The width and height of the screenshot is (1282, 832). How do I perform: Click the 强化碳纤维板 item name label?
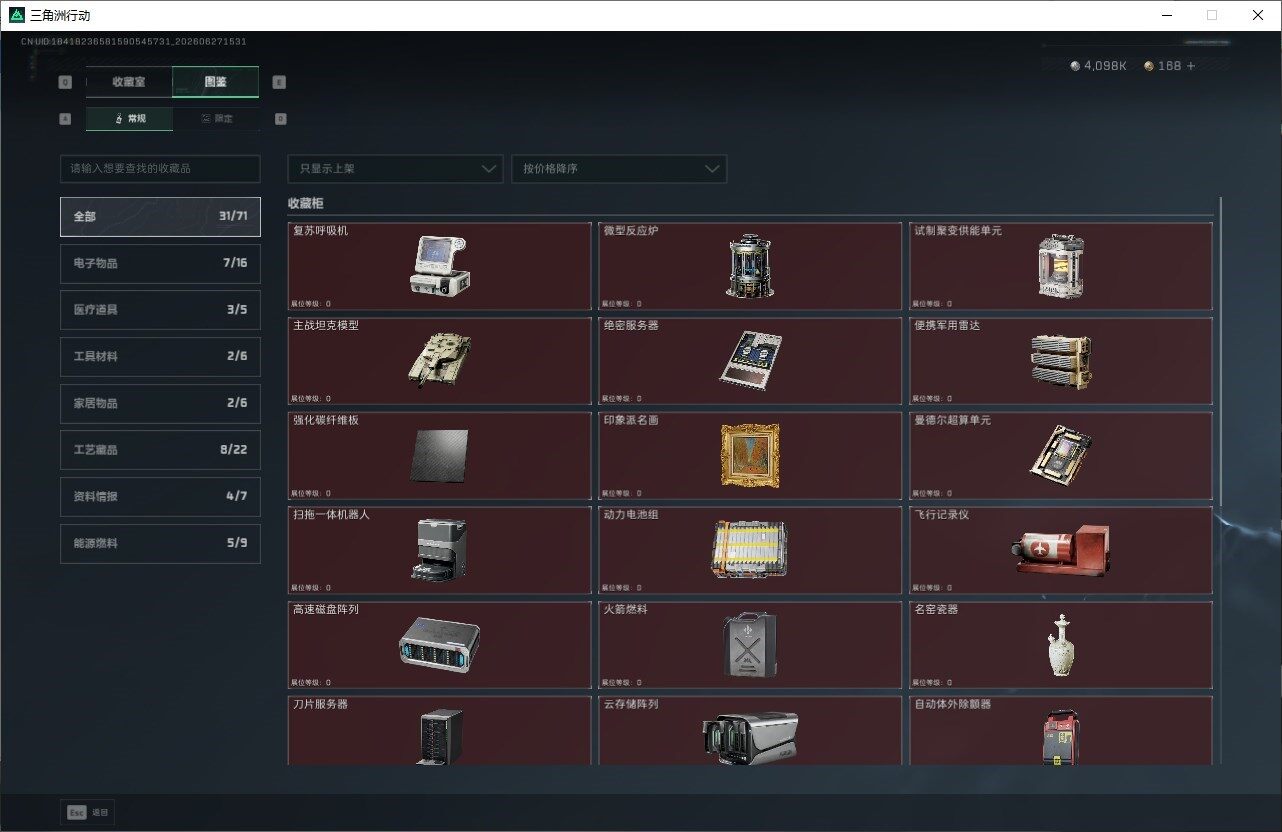(x=326, y=420)
